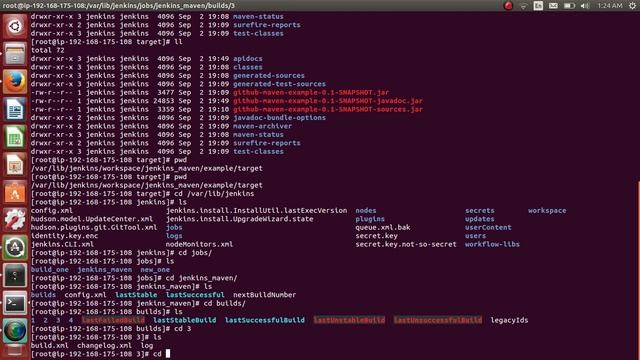Open the battery status indicator
The height and width of the screenshot is (360, 640).
tap(569, 6)
